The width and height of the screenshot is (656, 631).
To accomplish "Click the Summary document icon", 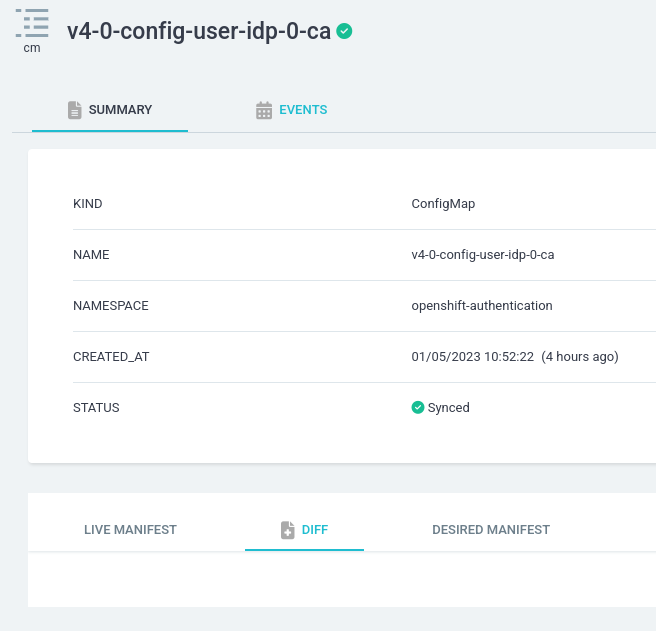I will coord(74,110).
